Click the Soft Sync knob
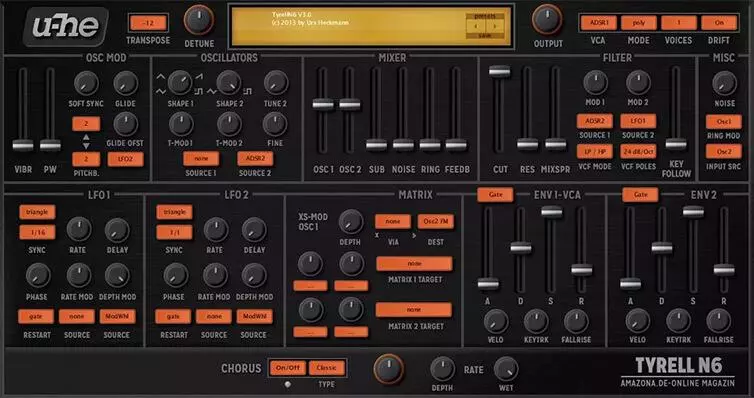 tap(86, 83)
